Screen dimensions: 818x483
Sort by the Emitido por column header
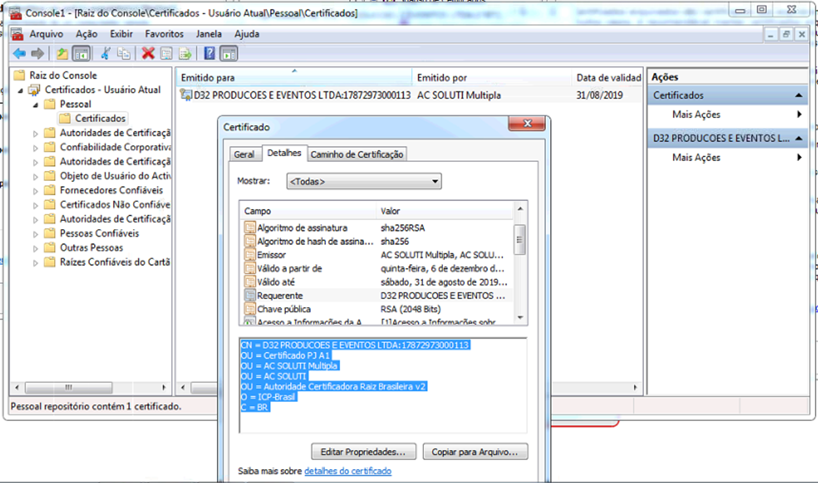pos(491,78)
